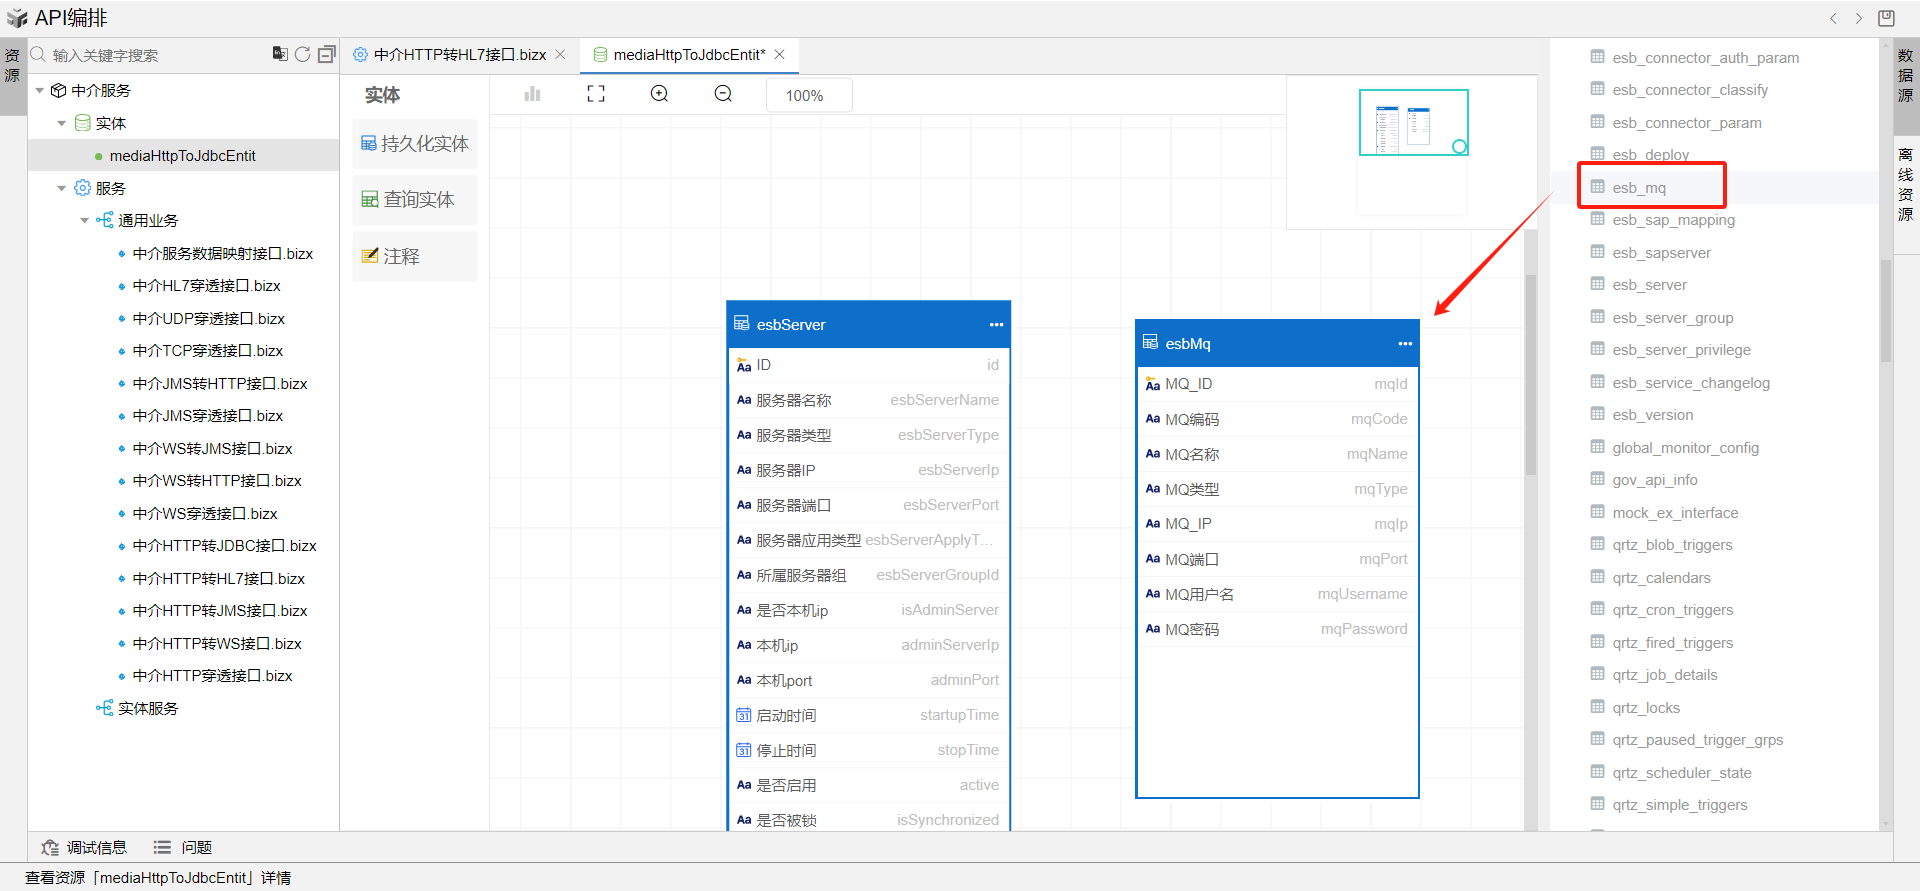The height and width of the screenshot is (891, 1920).
Task: Click the minimap canvas thumbnail
Action: (x=1413, y=123)
